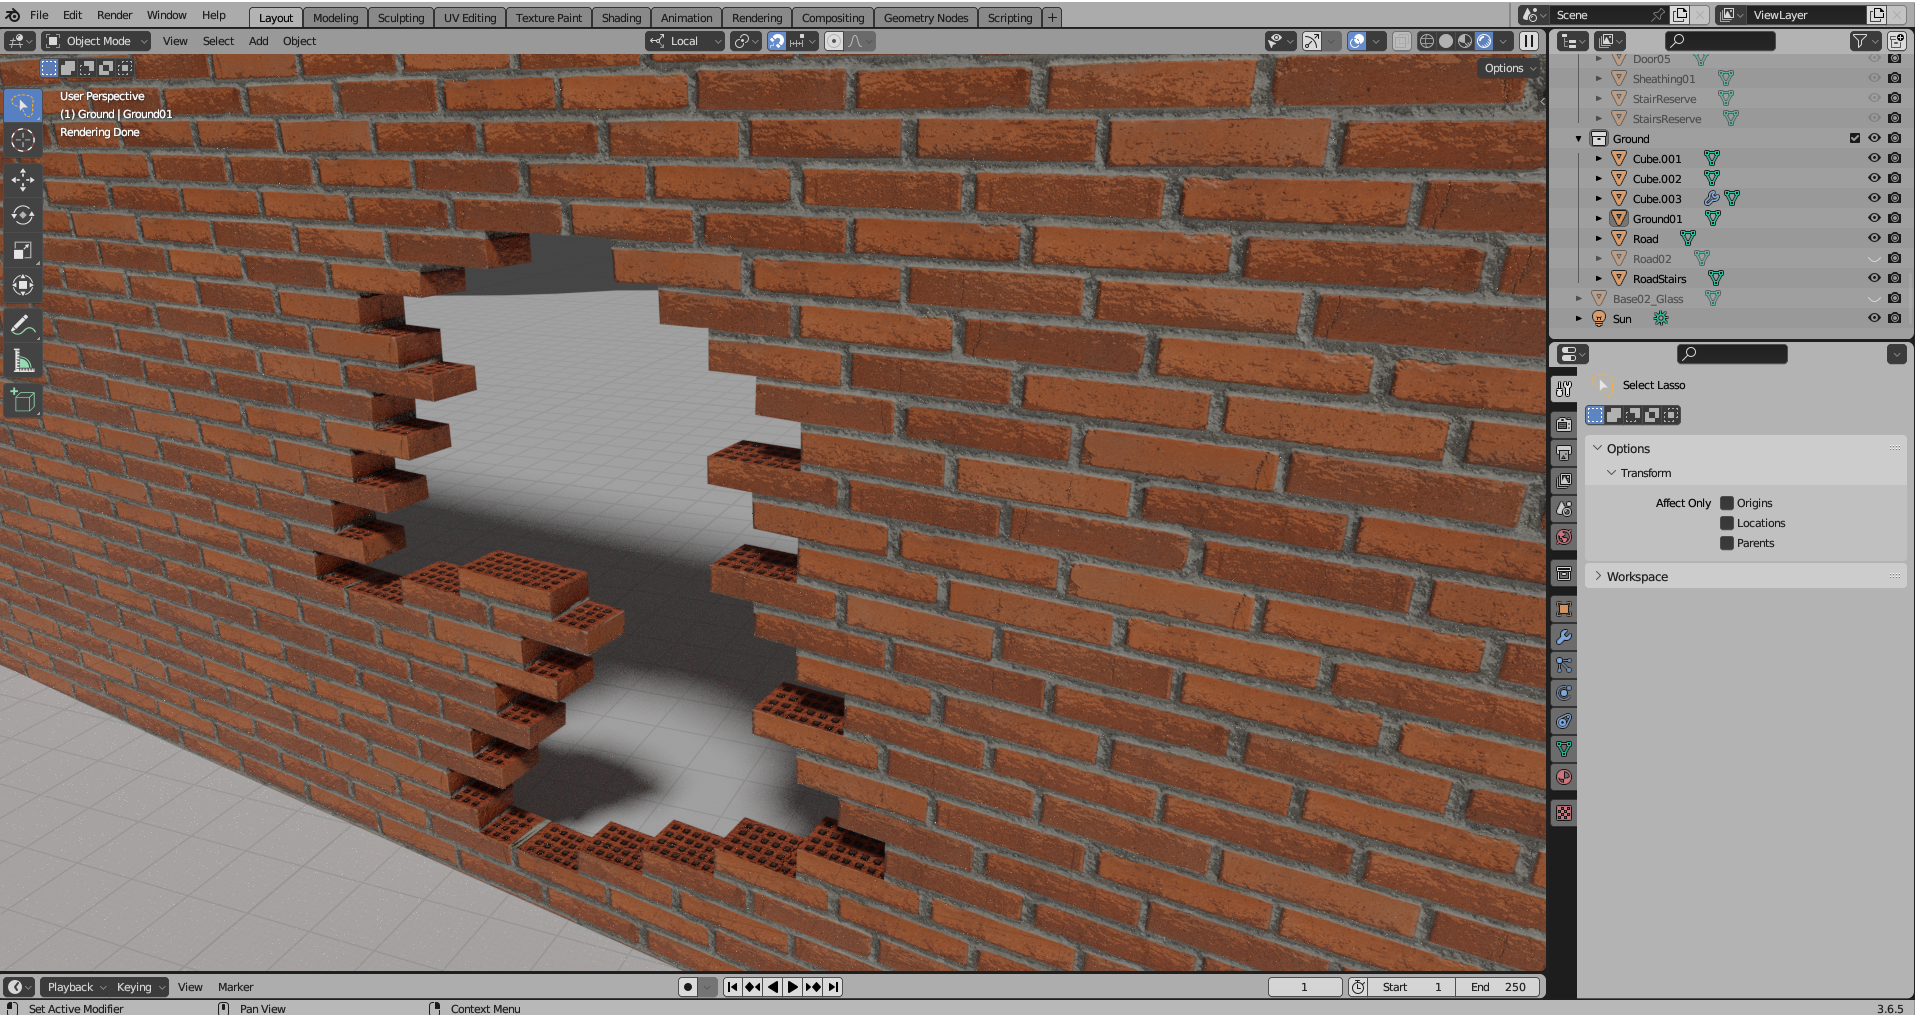Open the Render menu
This screenshot has height=1015, width=1915.
[x=114, y=15]
